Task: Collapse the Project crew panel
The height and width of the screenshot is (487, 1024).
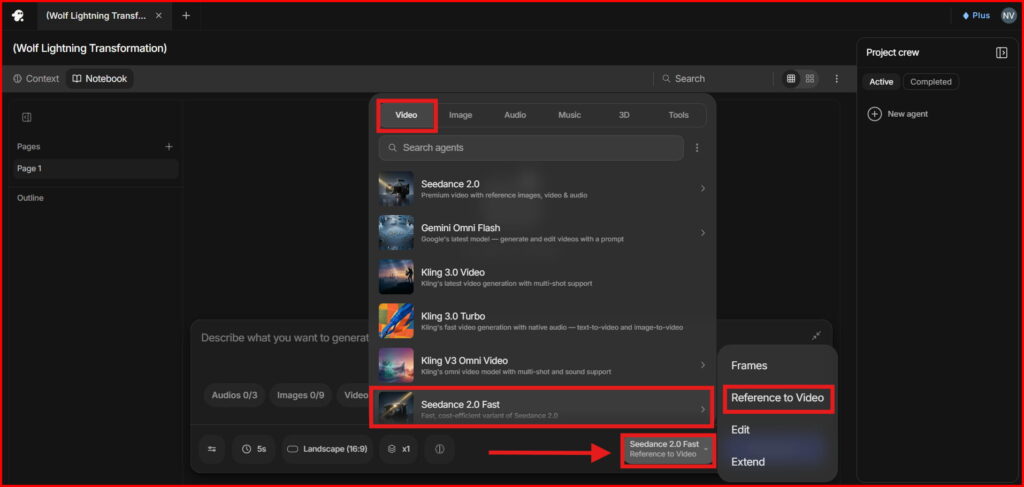Action: point(1001,53)
